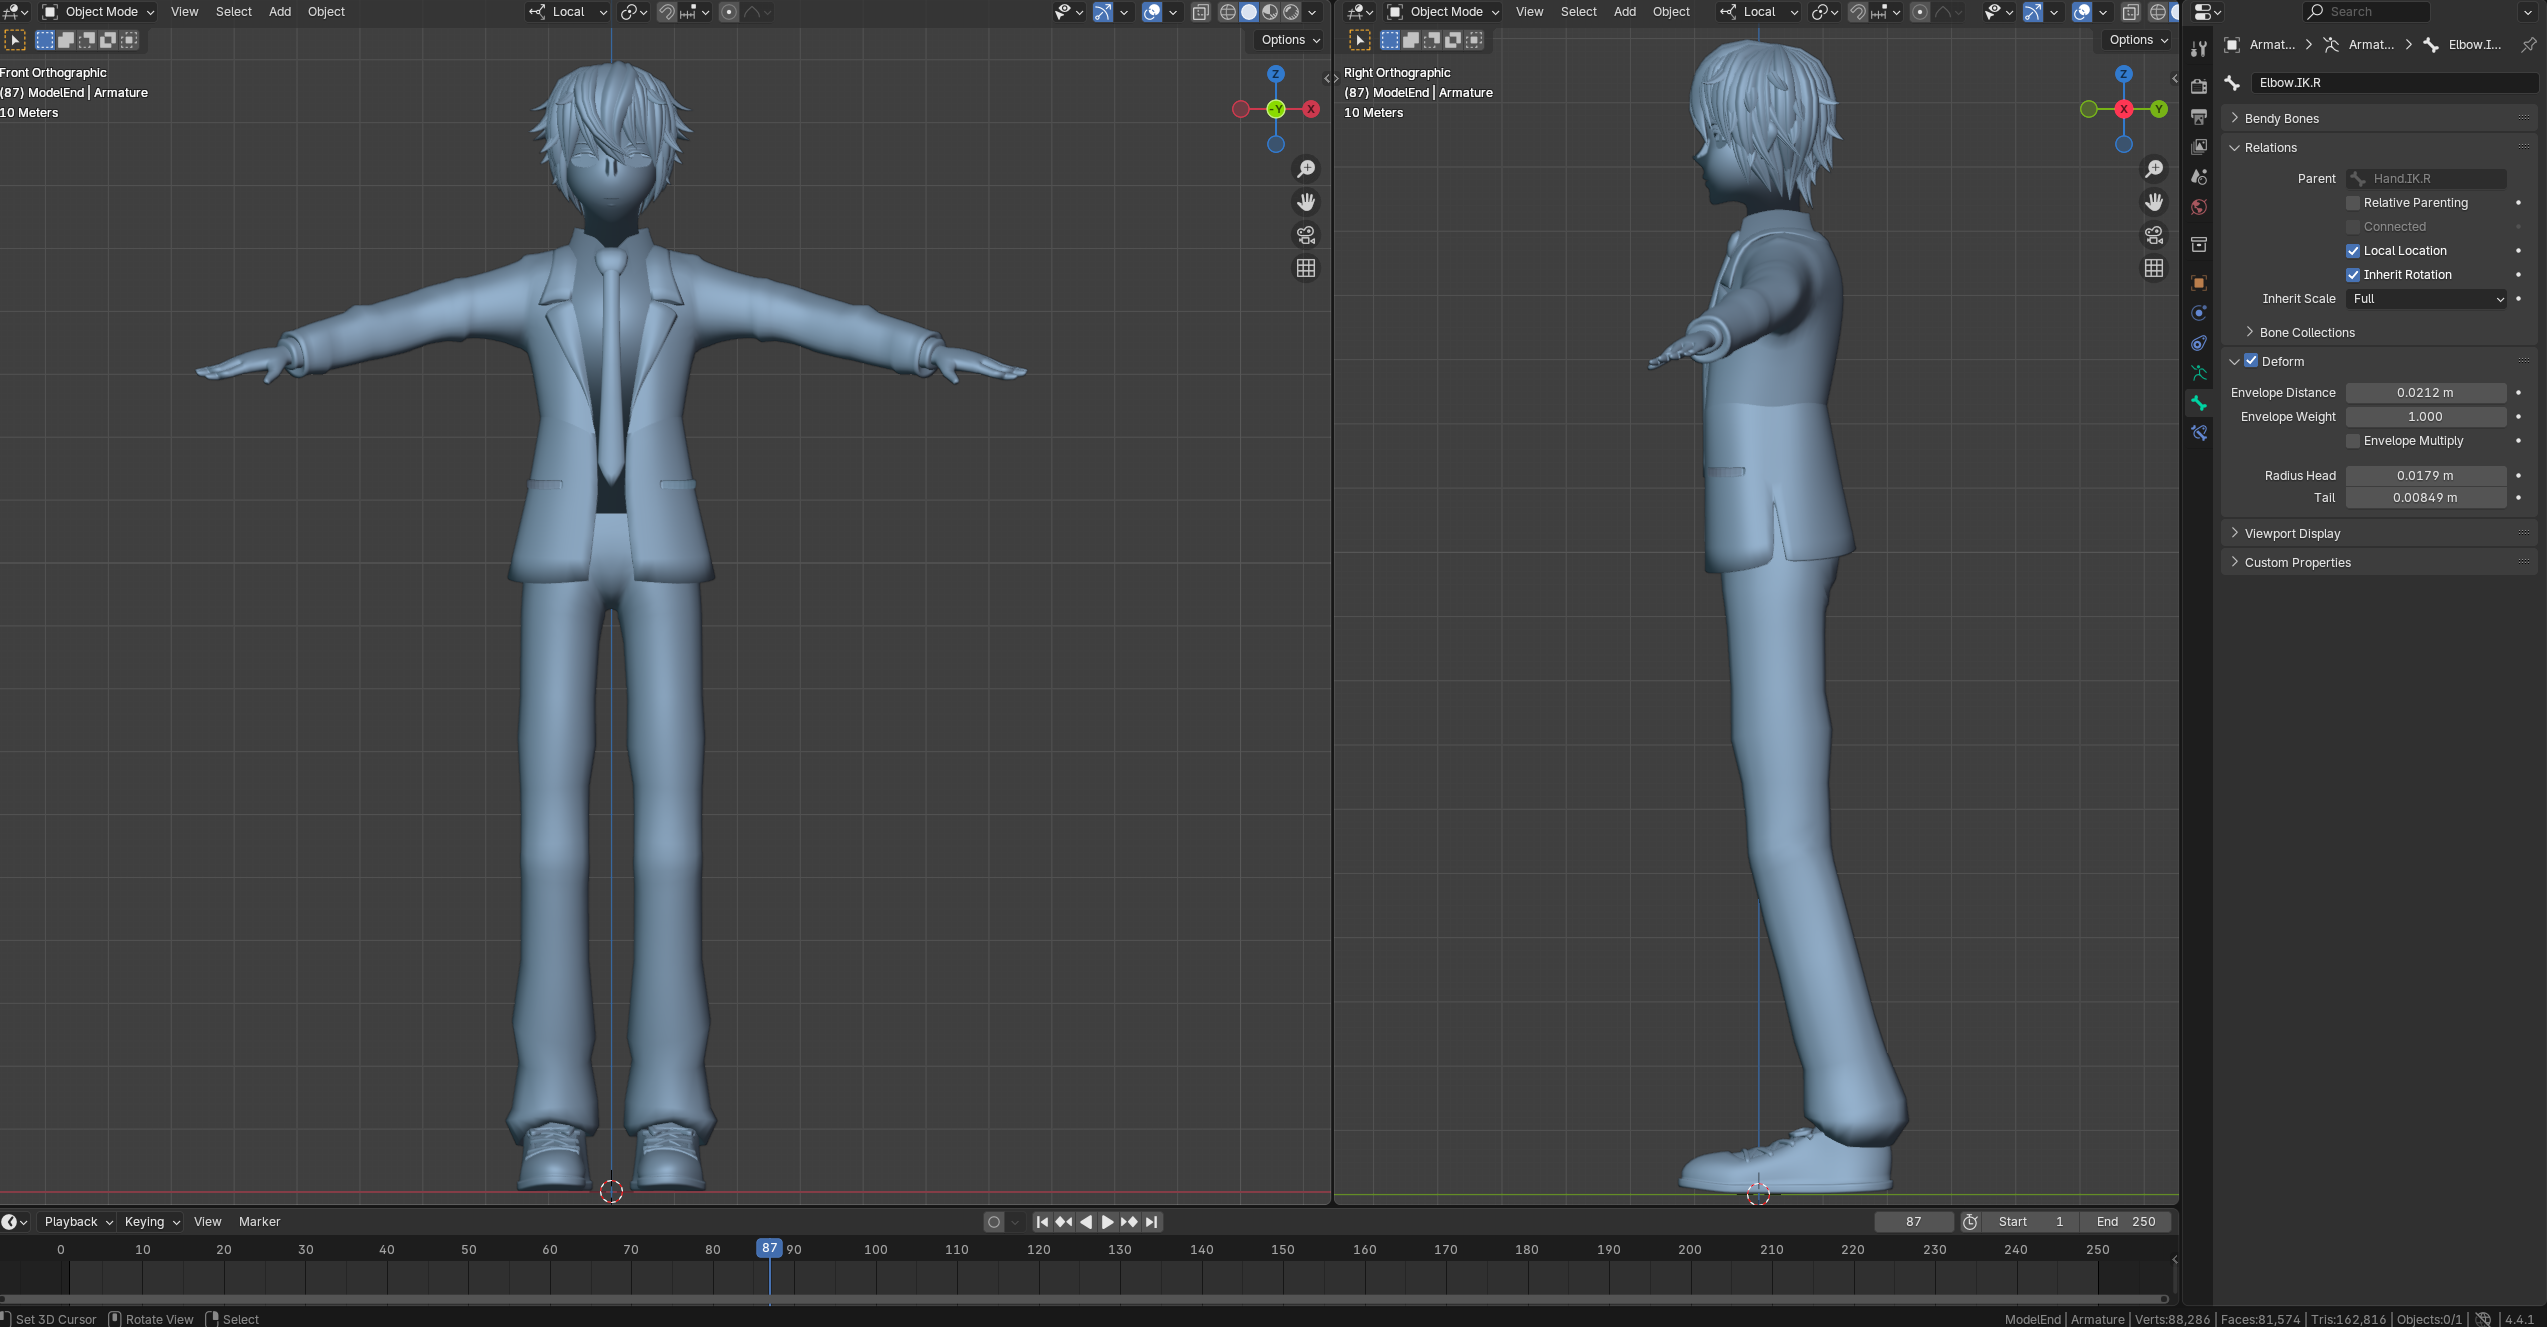Screen dimensions: 2547x1327
Task: Toggle camera view icon in right viewport
Action: tap(2154, 235)
